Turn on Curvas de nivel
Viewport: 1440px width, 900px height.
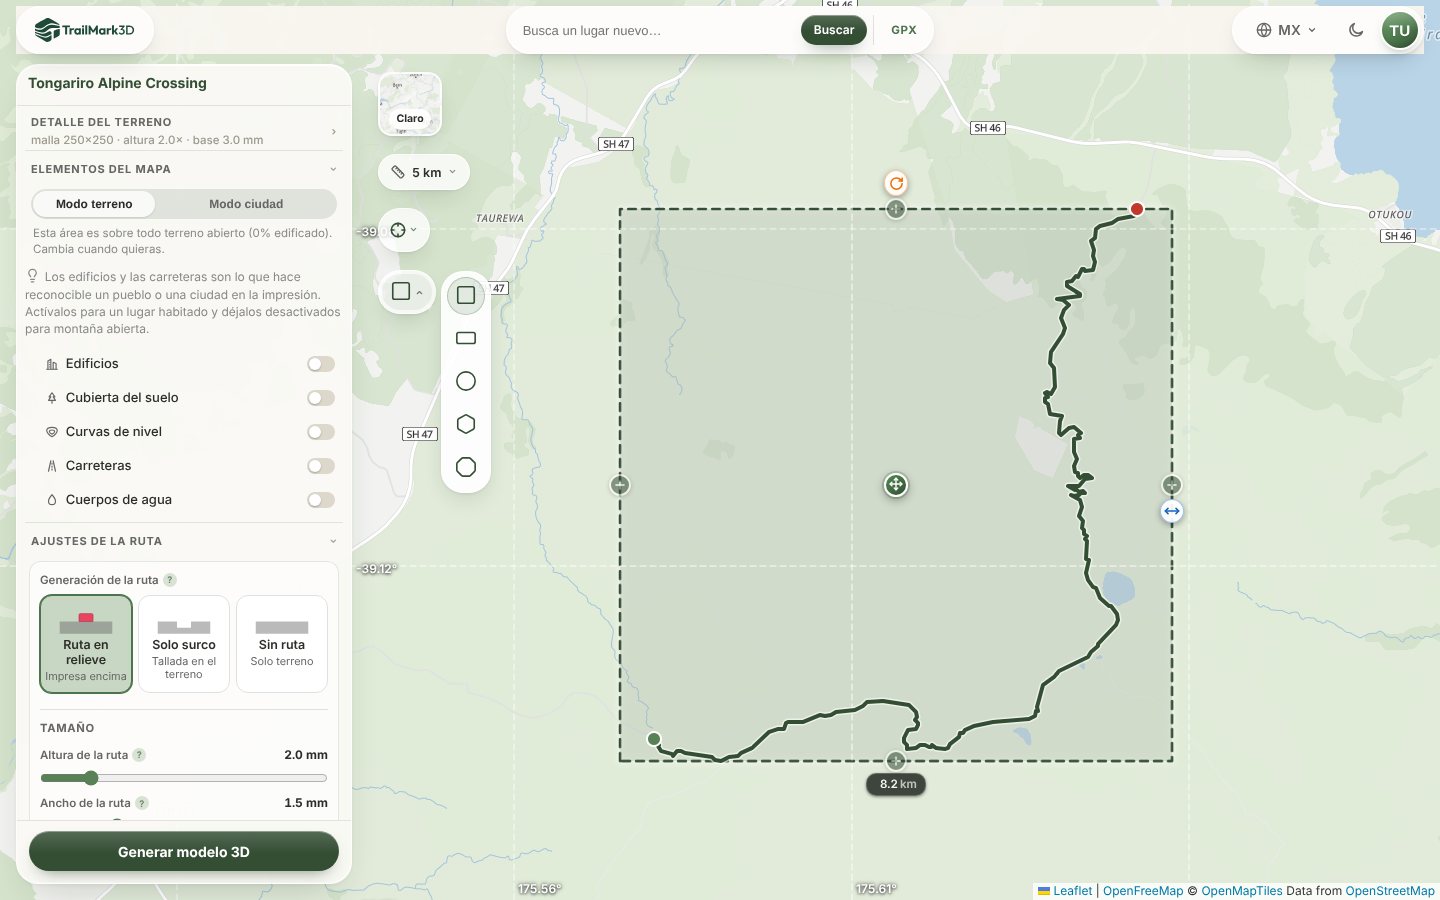coord(321,432)
